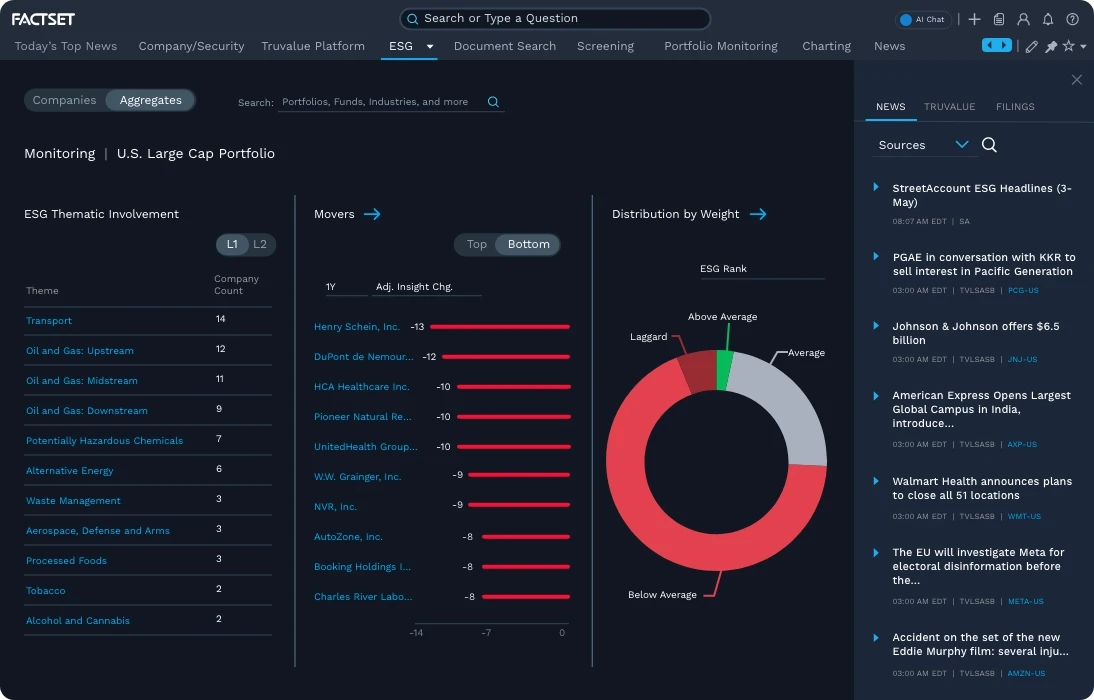Expand the favorites star dropdown caret
Viewport: 1094px width, 700px height.
click(1083, 46)
